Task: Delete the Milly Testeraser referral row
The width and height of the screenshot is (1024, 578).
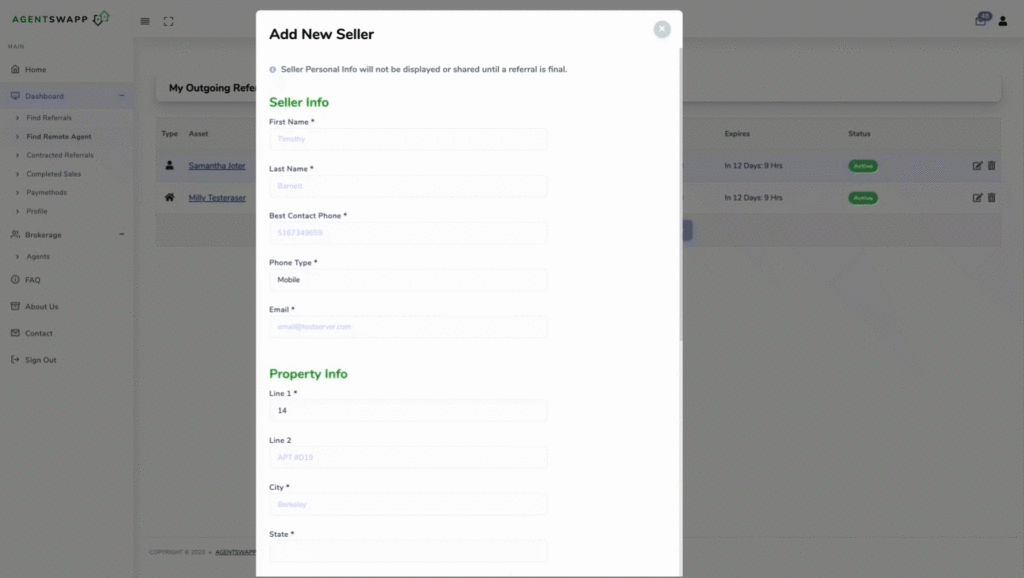Action: [991, 198]
